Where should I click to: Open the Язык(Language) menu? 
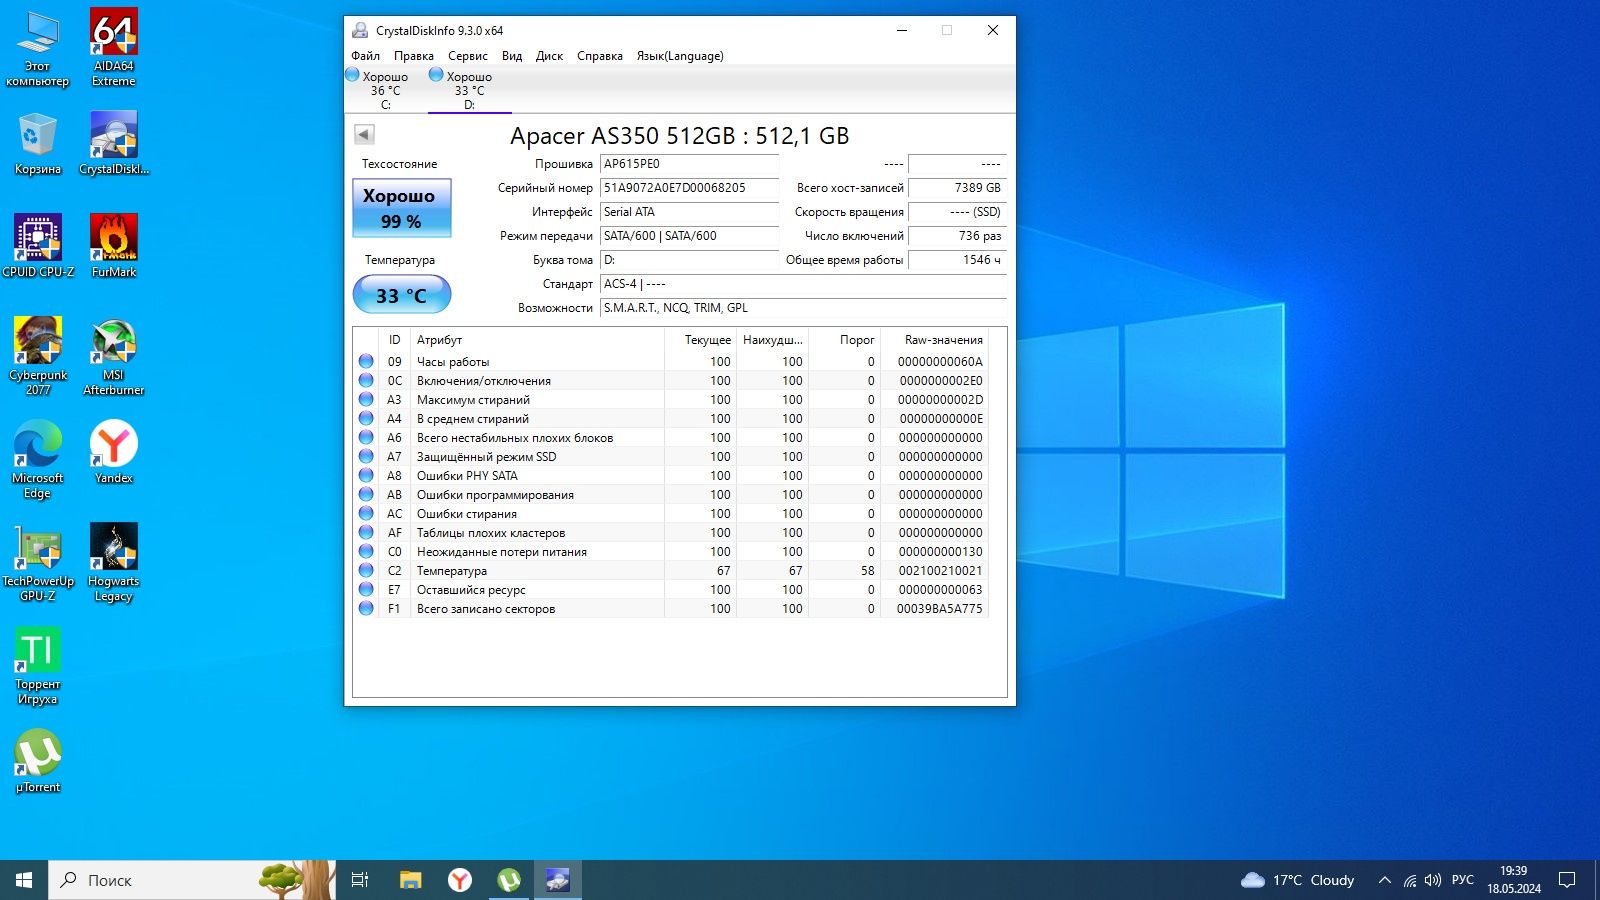(680, 56)
